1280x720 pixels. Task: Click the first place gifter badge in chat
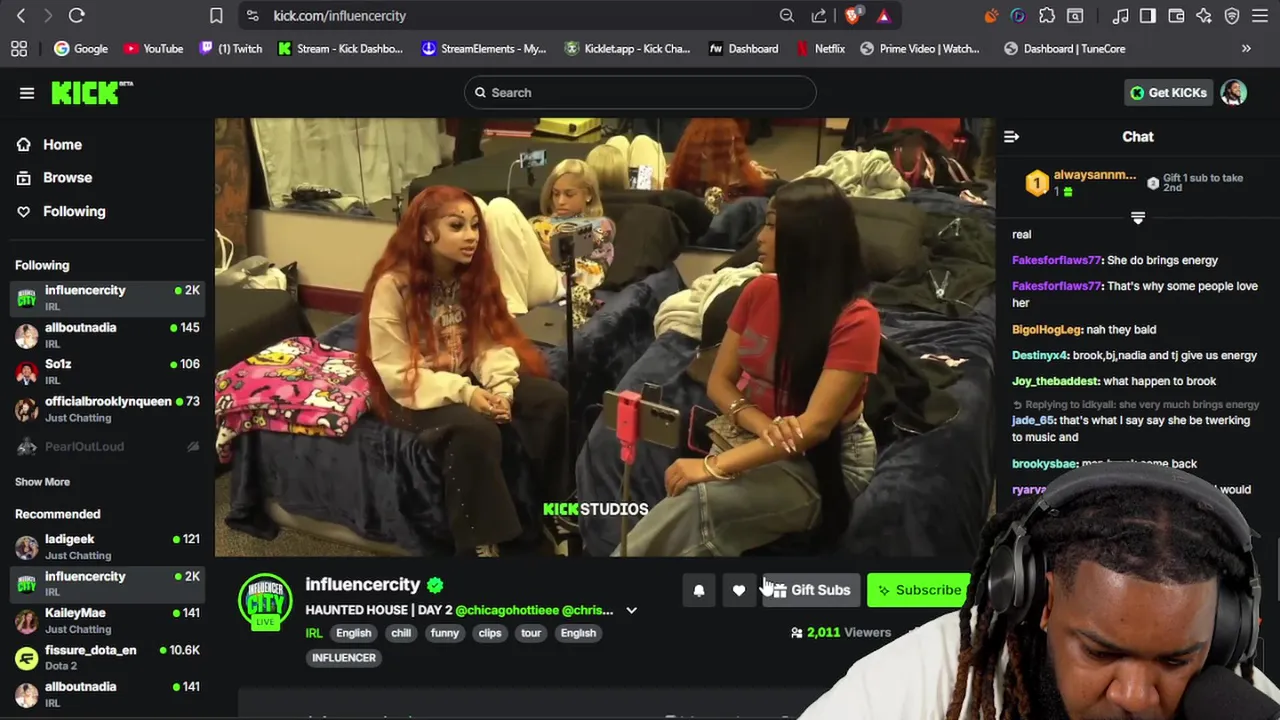[1037, 183]
